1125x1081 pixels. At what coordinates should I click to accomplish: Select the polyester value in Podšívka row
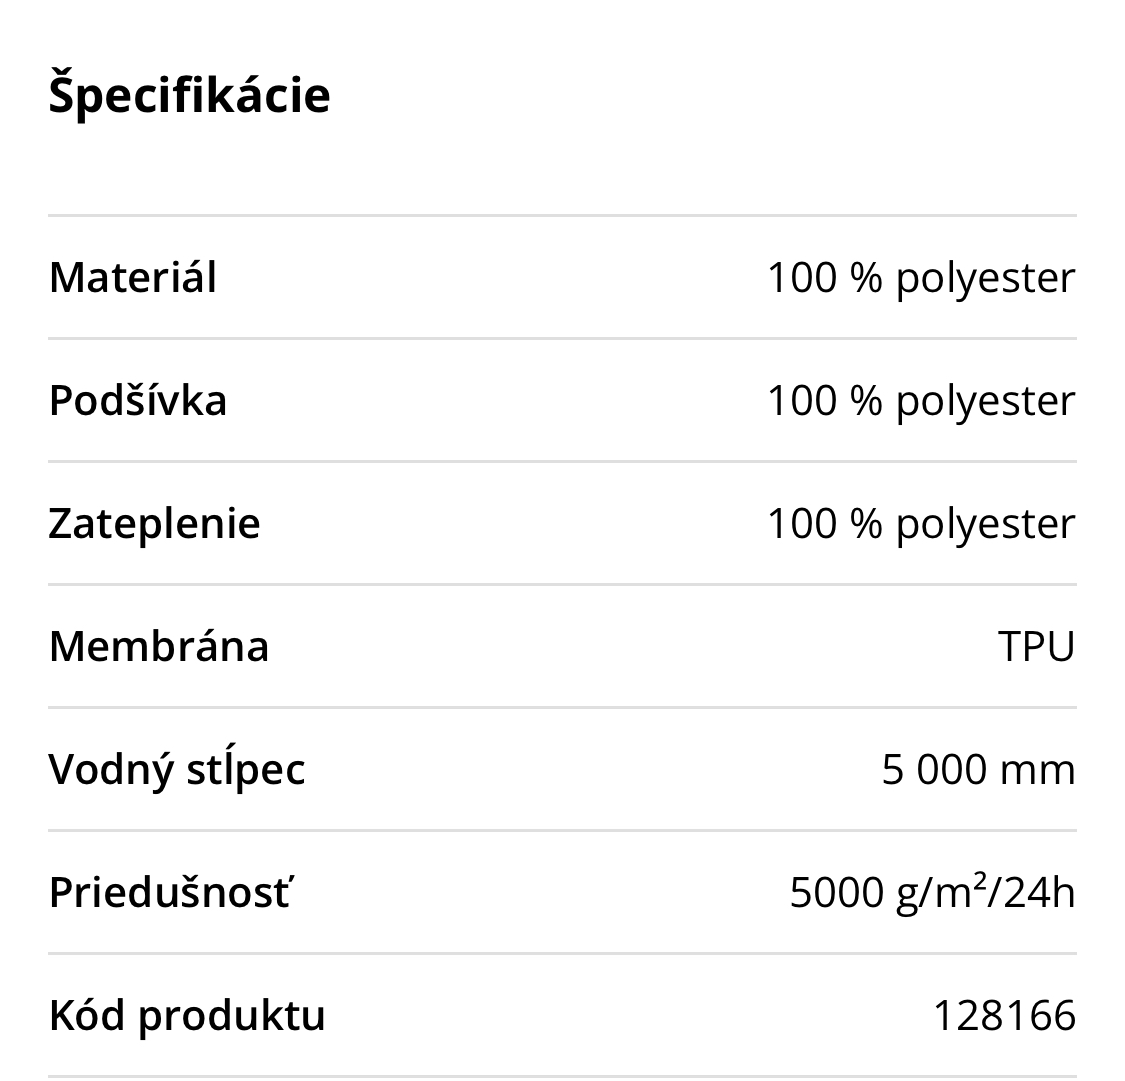[920, 400]
